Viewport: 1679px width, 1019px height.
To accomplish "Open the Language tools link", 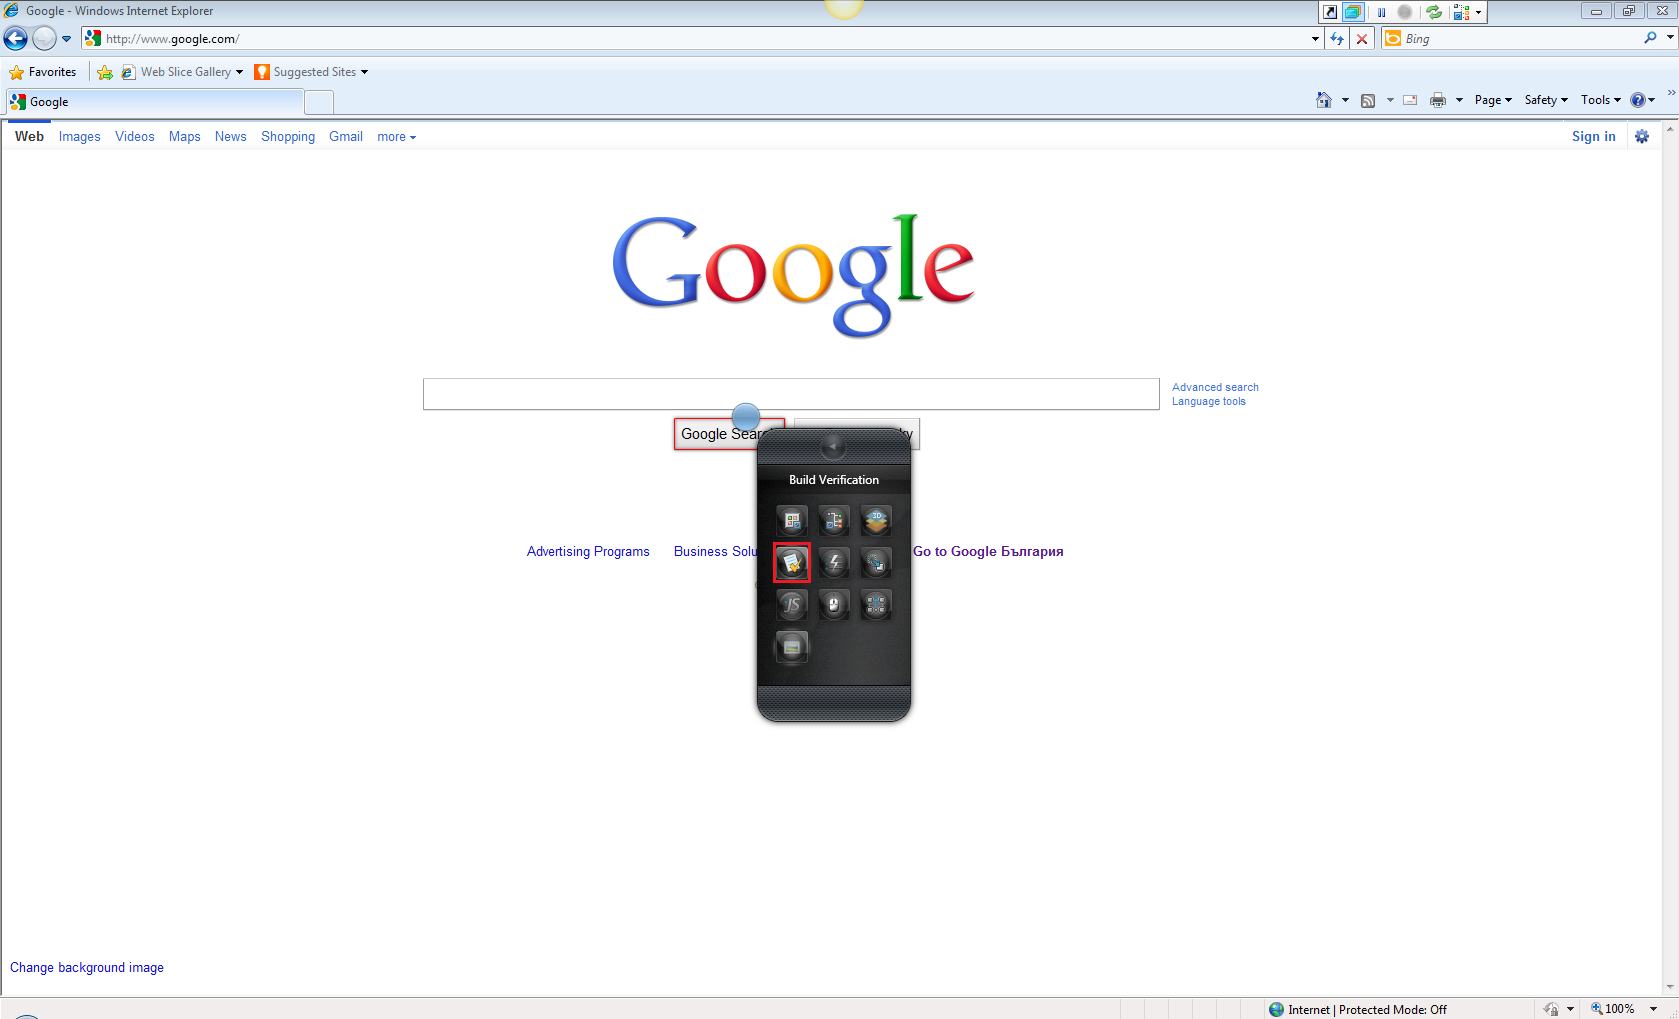I will click(x=1209, y=402).
